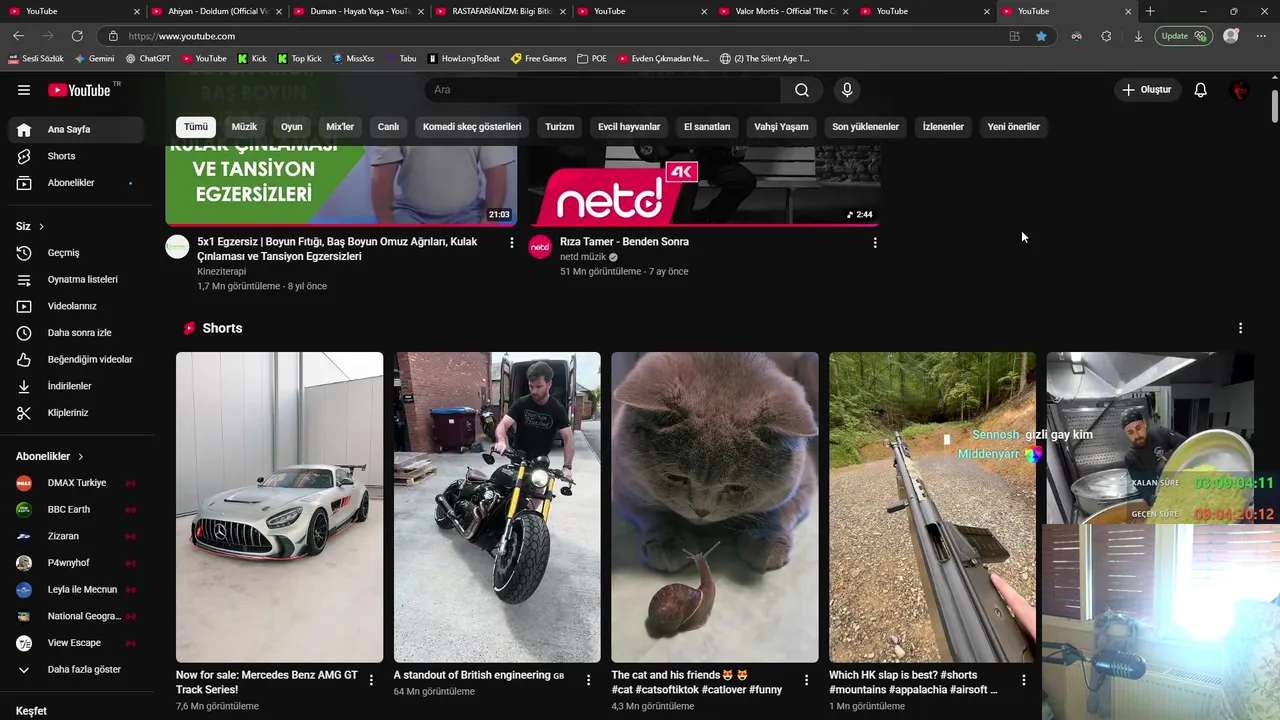
Task: Open Geçmiş history page
Action: tap(76, 253)
